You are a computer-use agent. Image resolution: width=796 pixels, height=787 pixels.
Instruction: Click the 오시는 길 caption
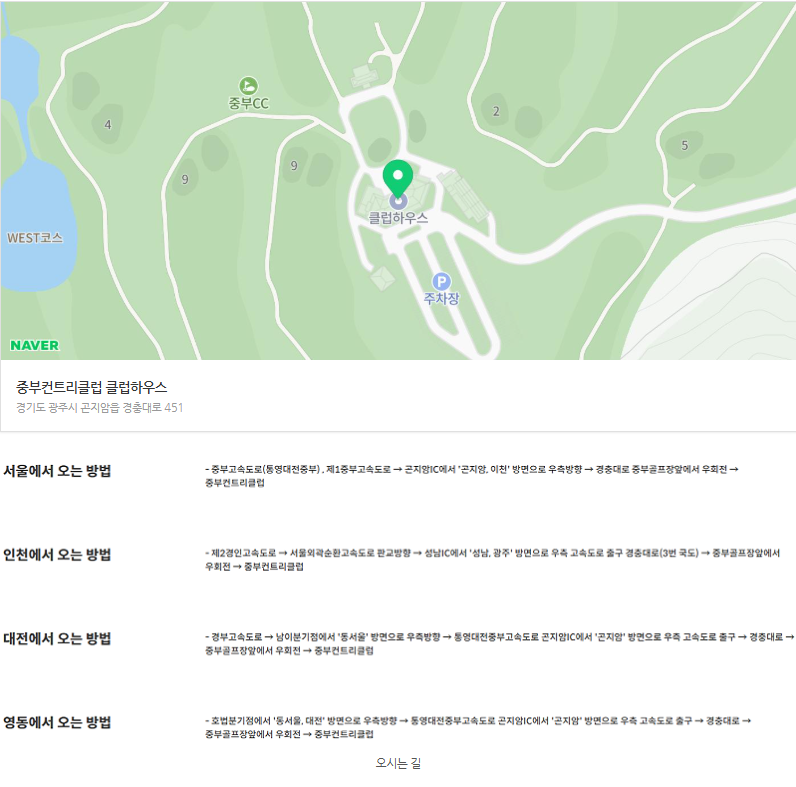(398, 763)
